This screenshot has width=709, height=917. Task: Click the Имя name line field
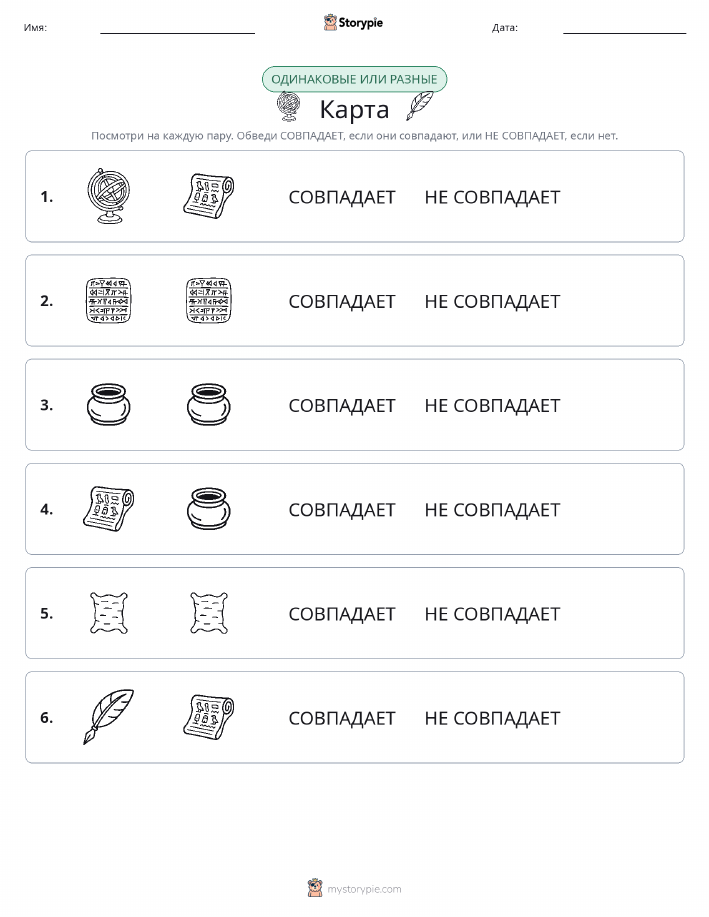pos(177,27)
